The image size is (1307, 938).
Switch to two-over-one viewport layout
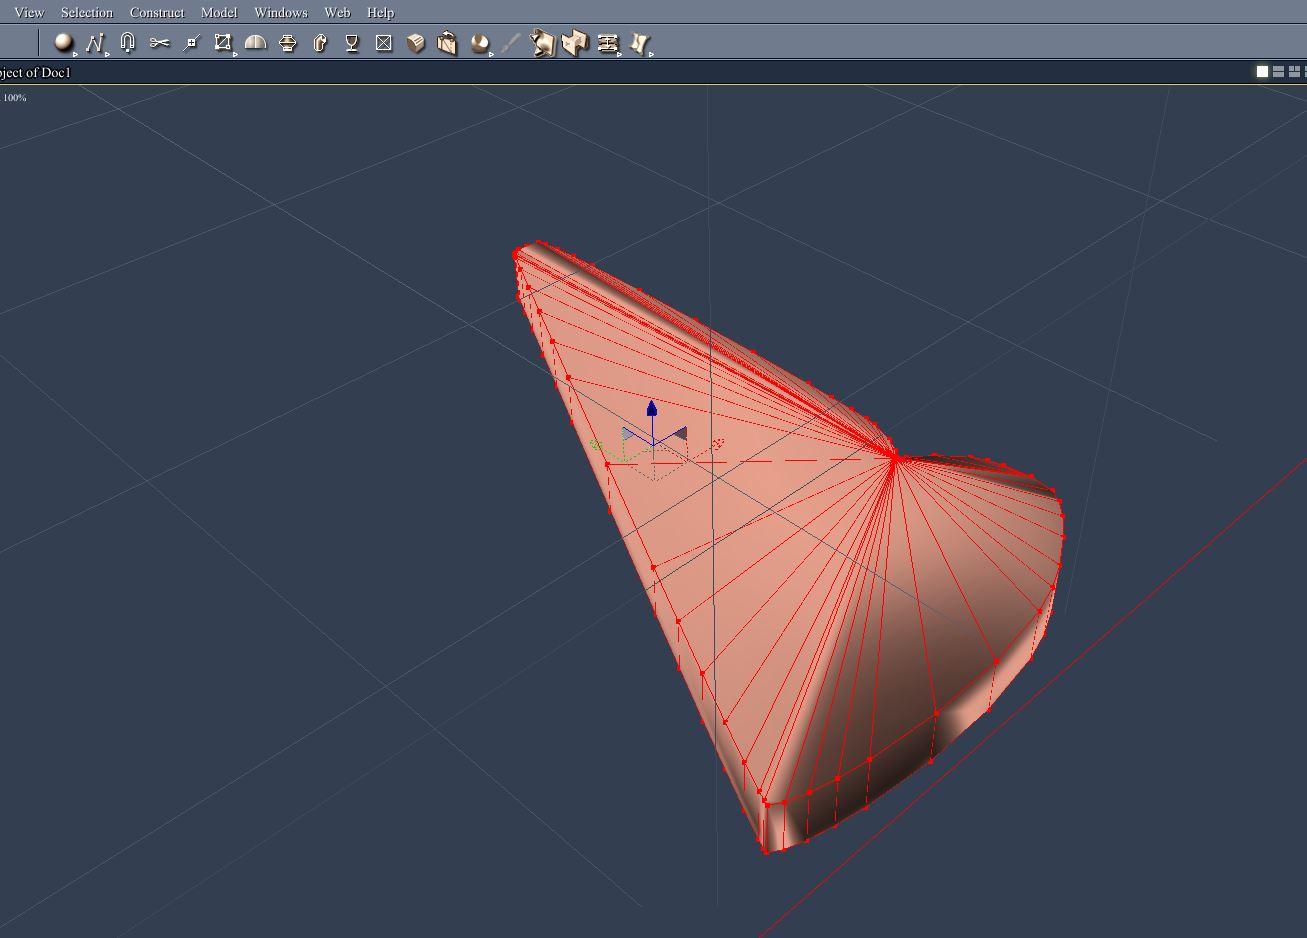pos(1294,72)
